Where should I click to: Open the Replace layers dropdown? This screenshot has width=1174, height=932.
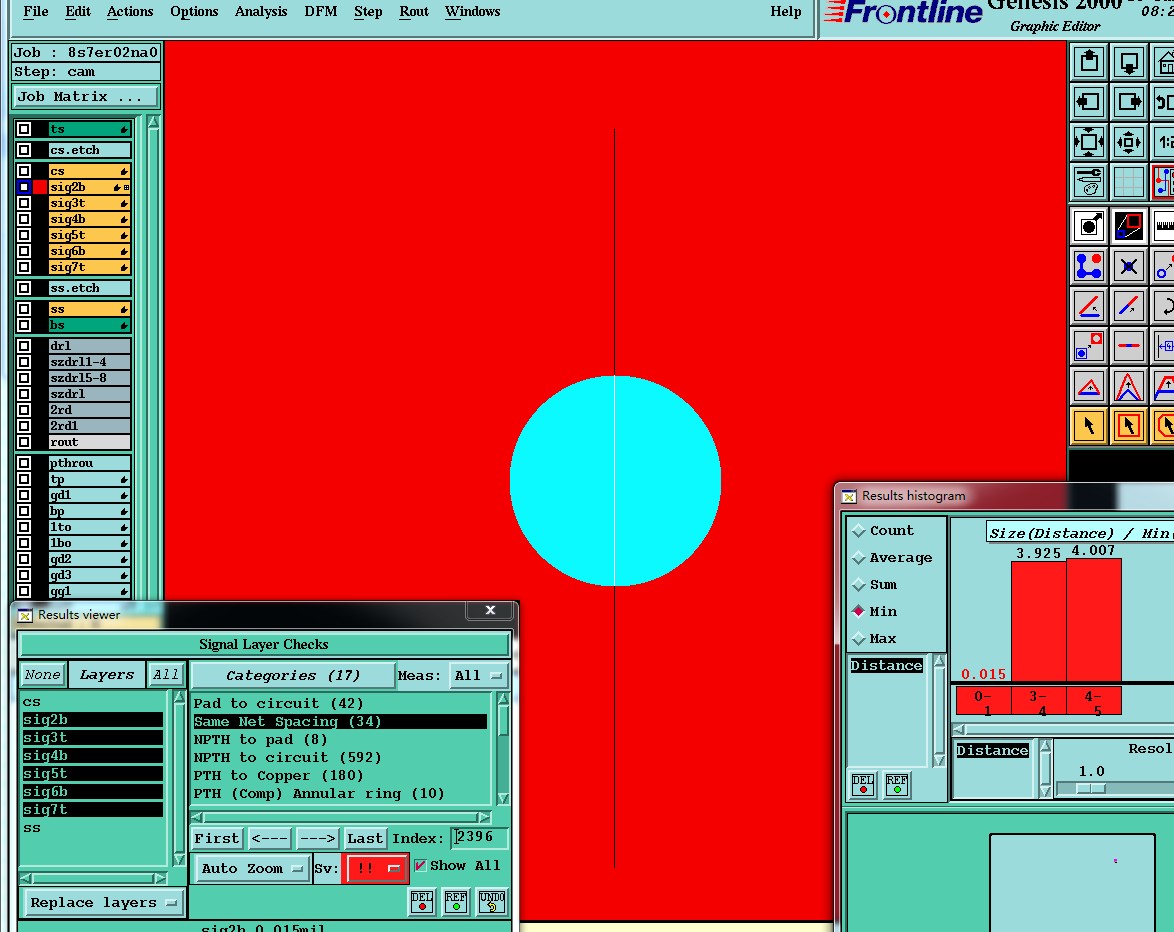click(x=103, y=903)
